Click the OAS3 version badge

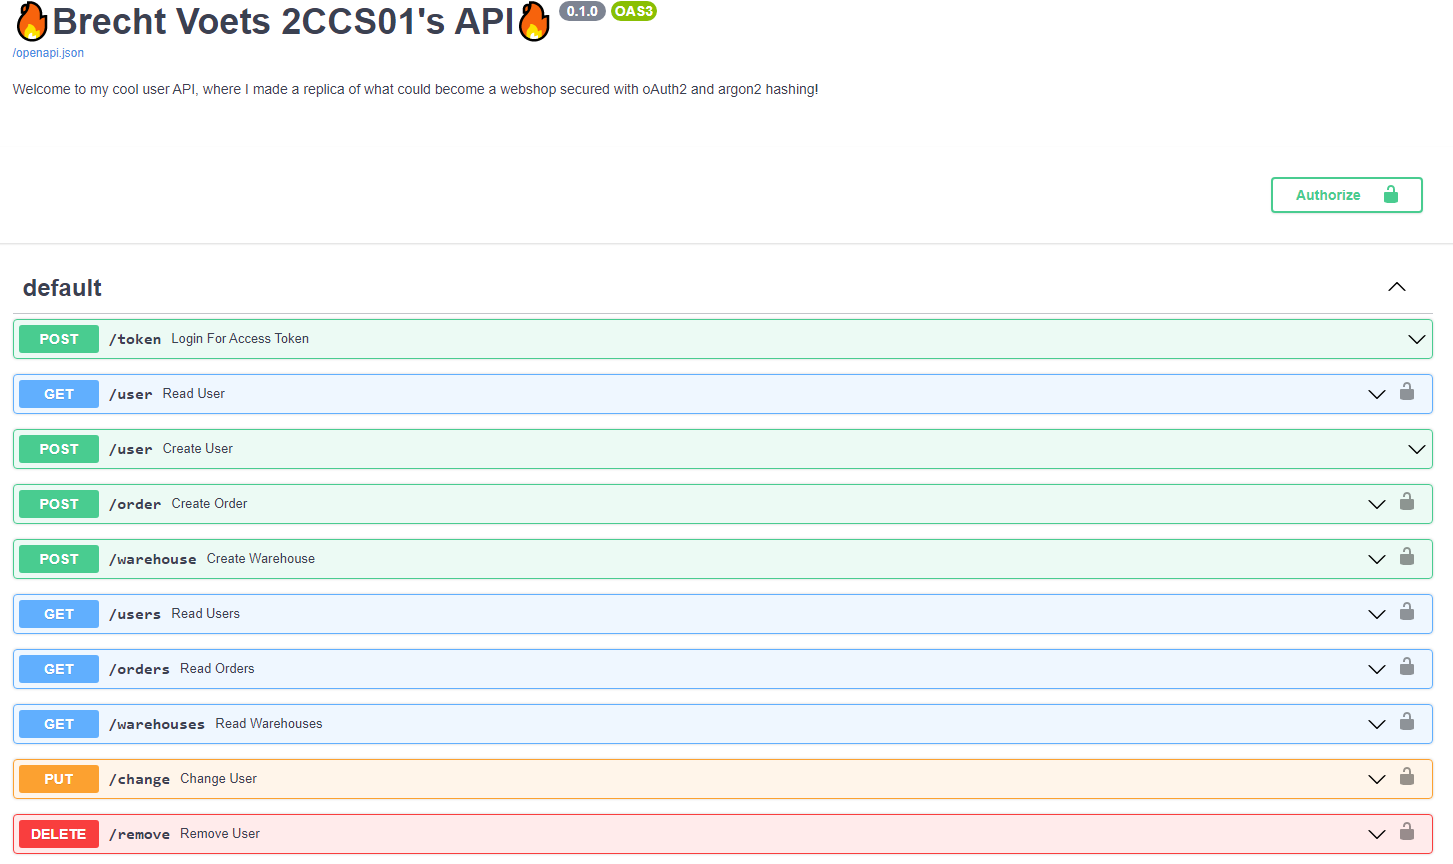634,11
